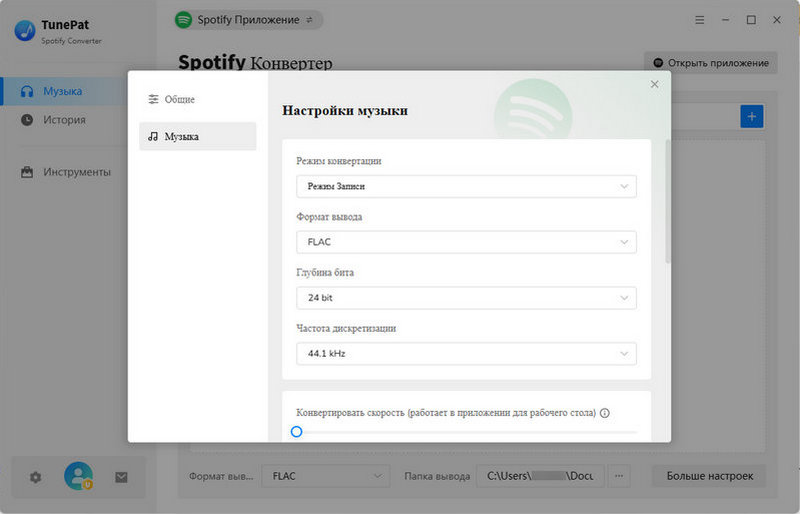Select the Музыка settings tab
Viewport: 800px width, 514px height.
[197, 136]
